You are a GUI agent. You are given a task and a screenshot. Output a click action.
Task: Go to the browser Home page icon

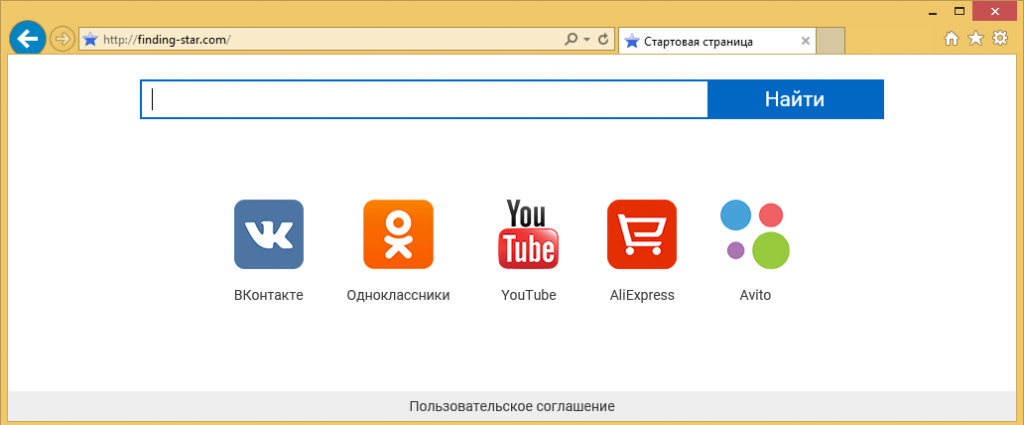point(952,39)
